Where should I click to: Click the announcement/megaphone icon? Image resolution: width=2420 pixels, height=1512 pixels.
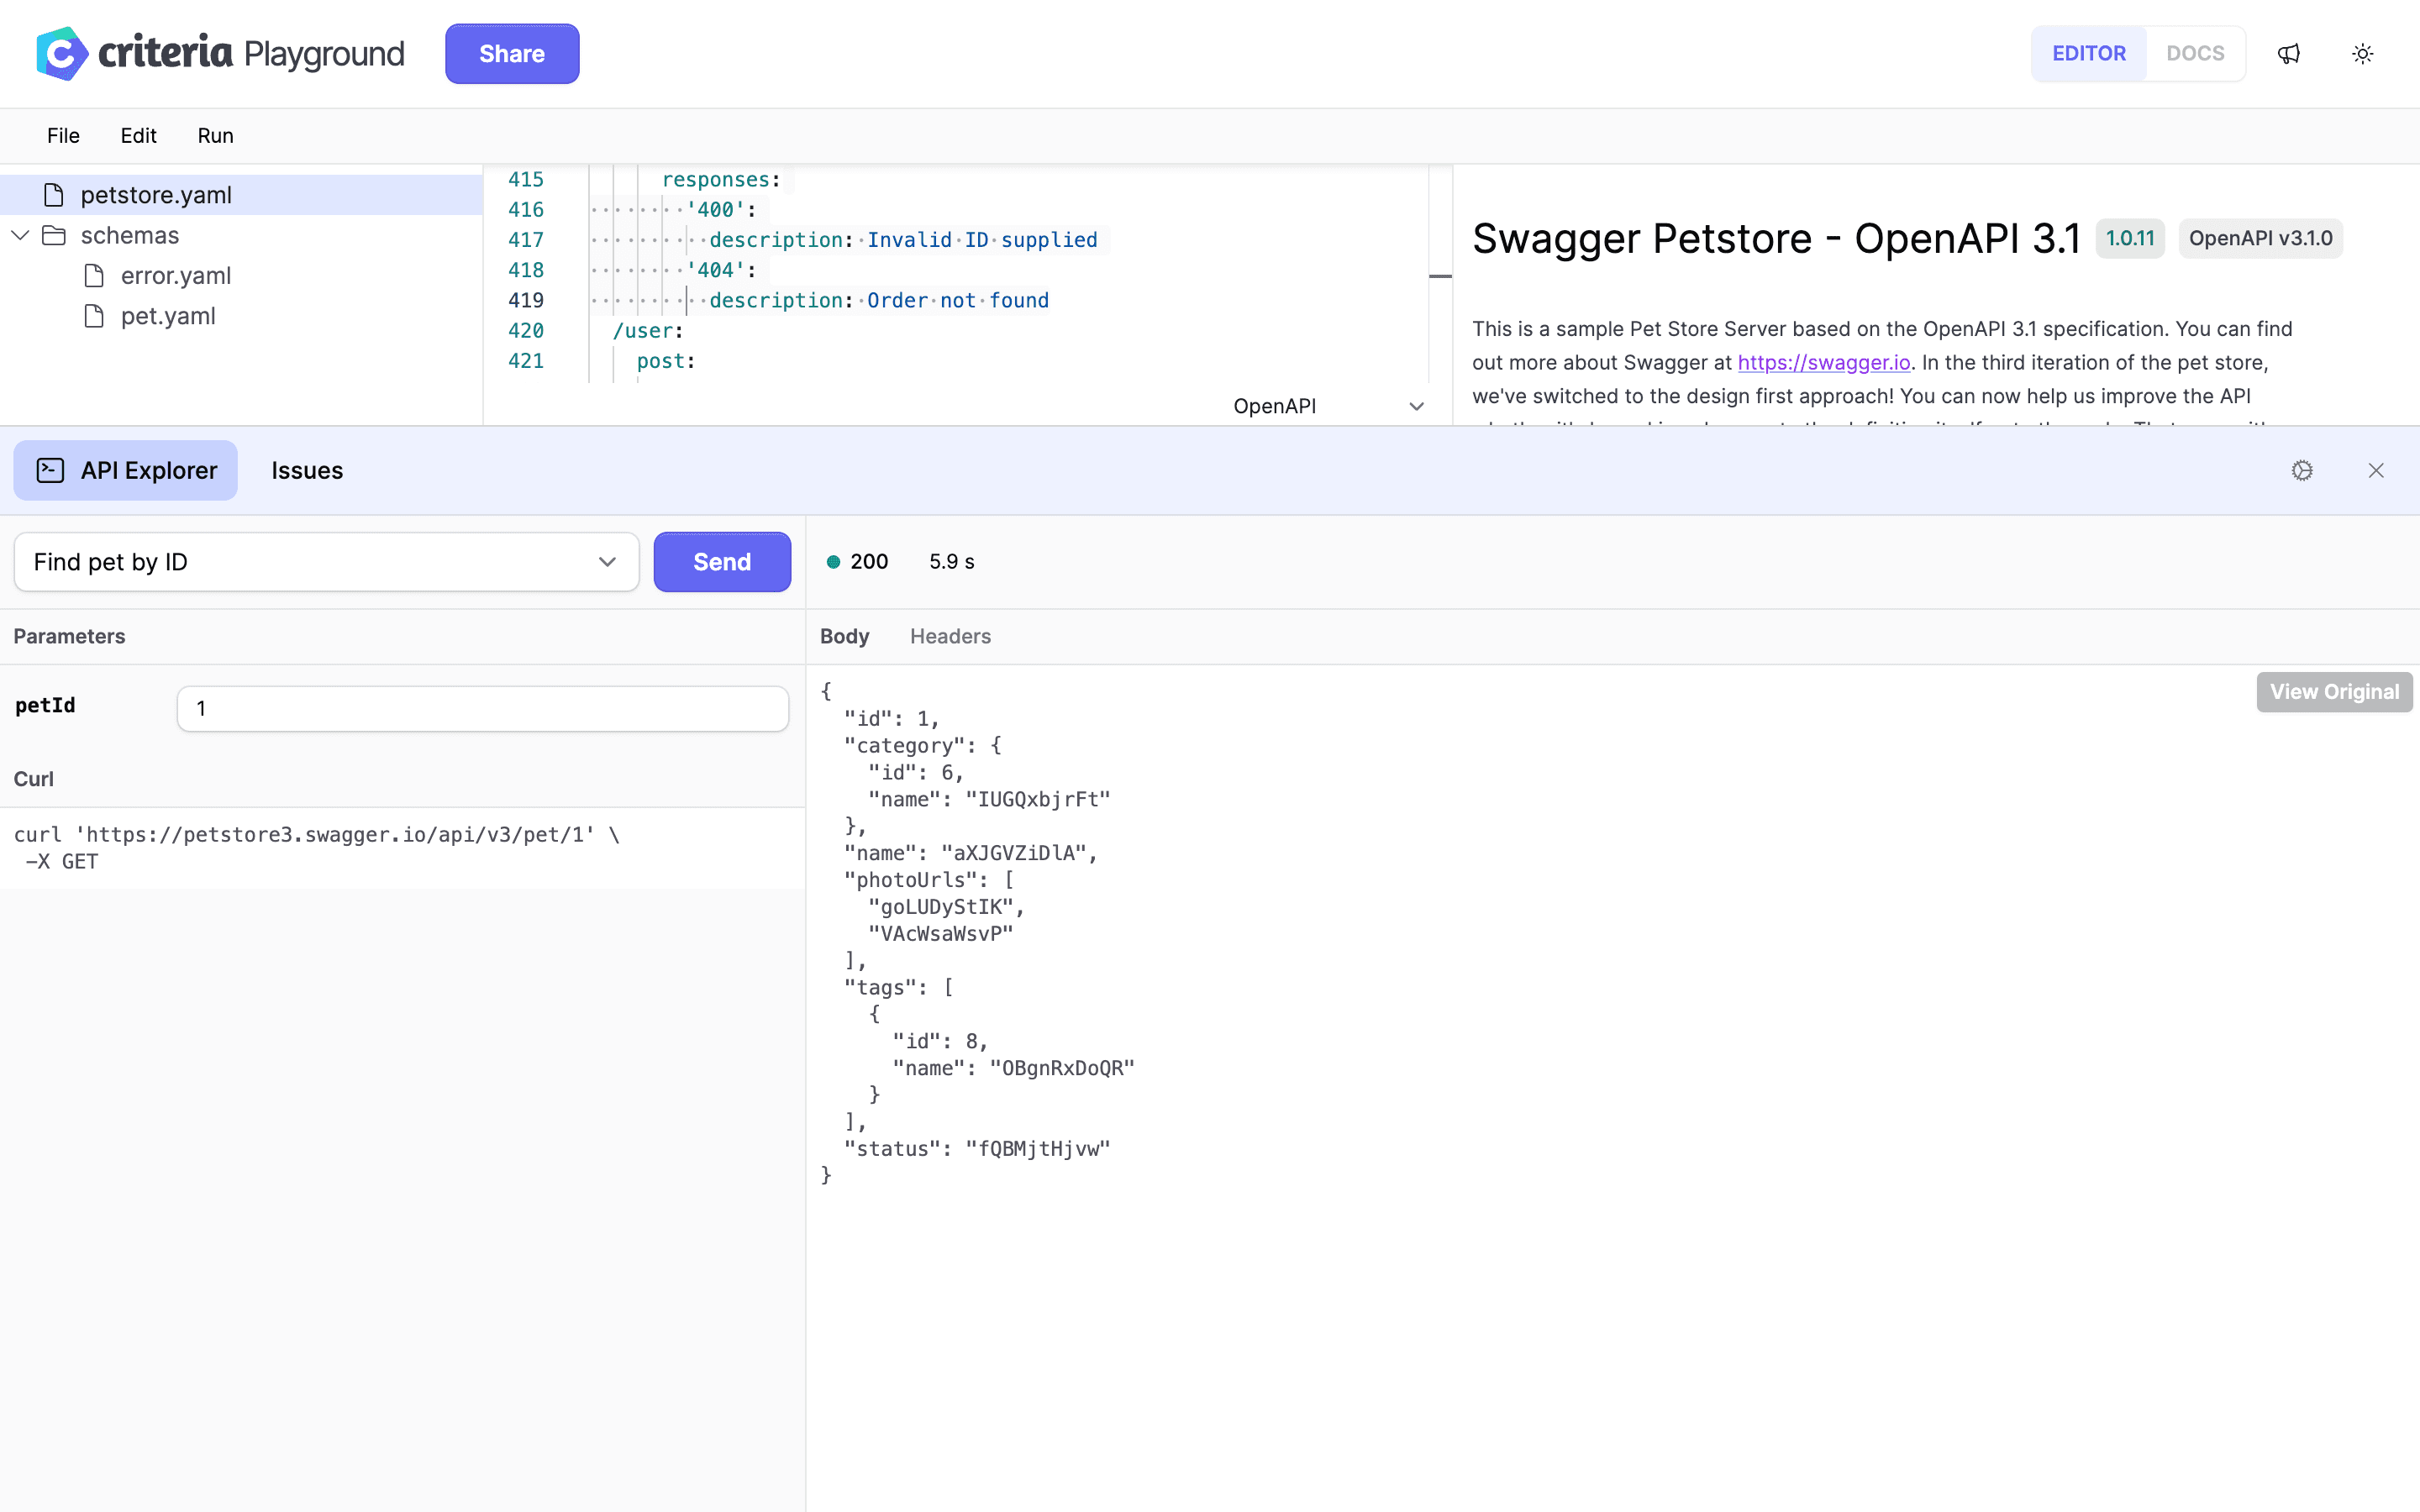click(2289, 52)
